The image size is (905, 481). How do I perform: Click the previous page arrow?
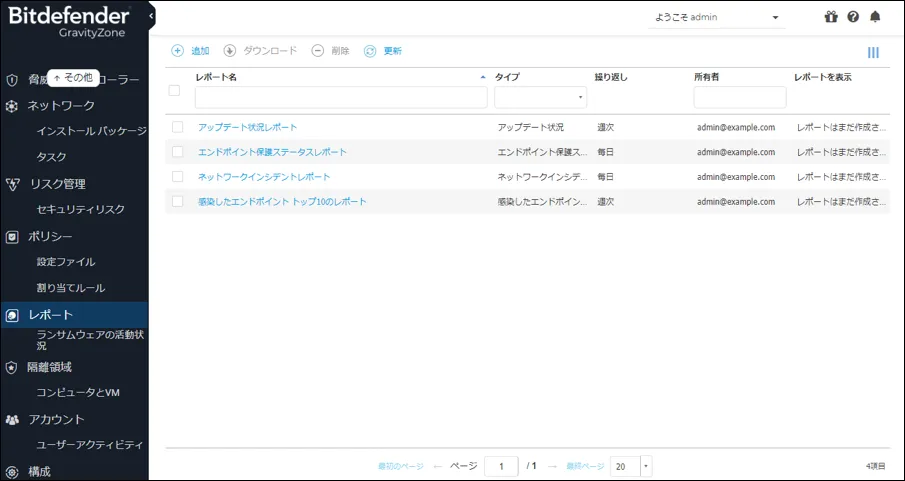437,466
